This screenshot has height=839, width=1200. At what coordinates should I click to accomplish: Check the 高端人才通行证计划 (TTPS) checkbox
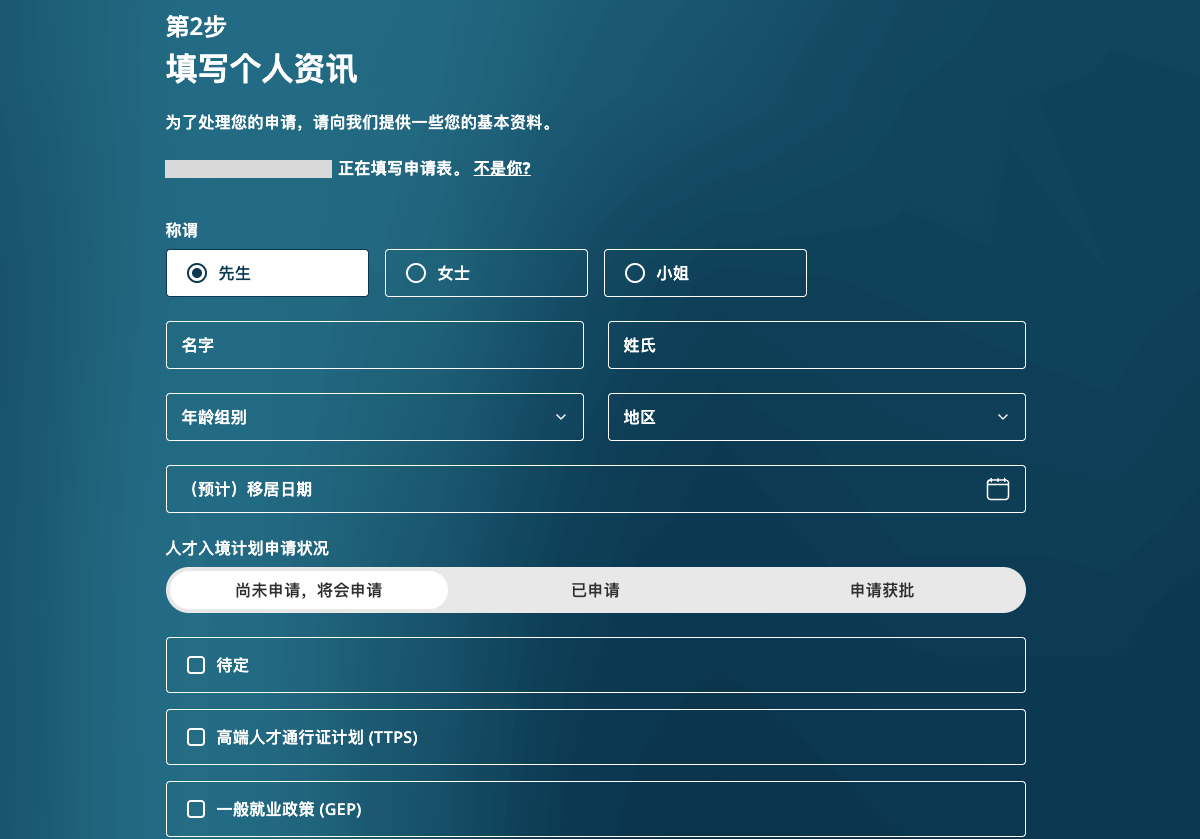(x=196, y=737)
